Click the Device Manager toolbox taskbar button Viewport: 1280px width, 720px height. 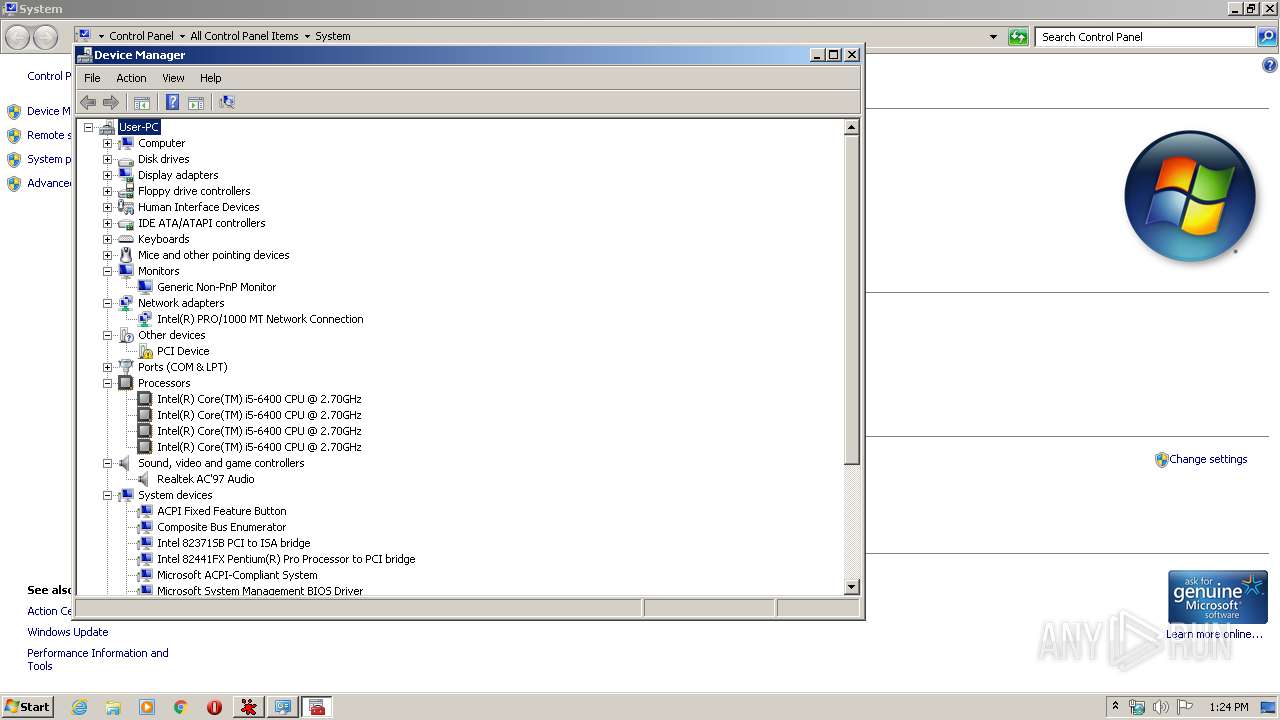pyautogui.click(x=317, y=707)
